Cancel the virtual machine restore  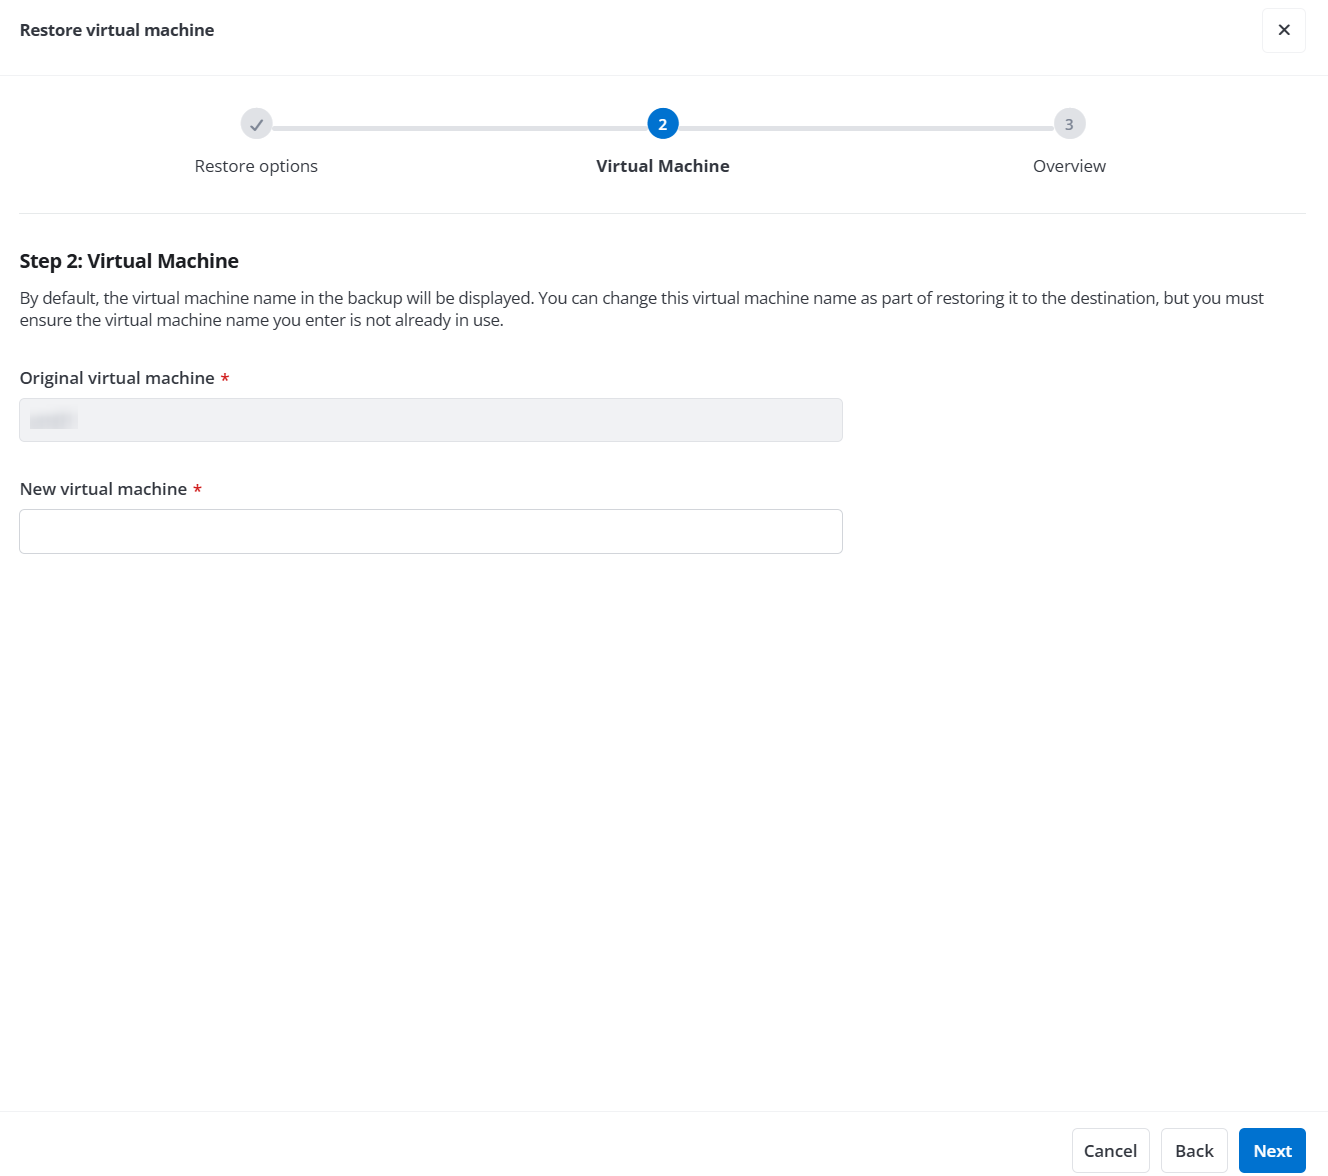(1110, 1150)
